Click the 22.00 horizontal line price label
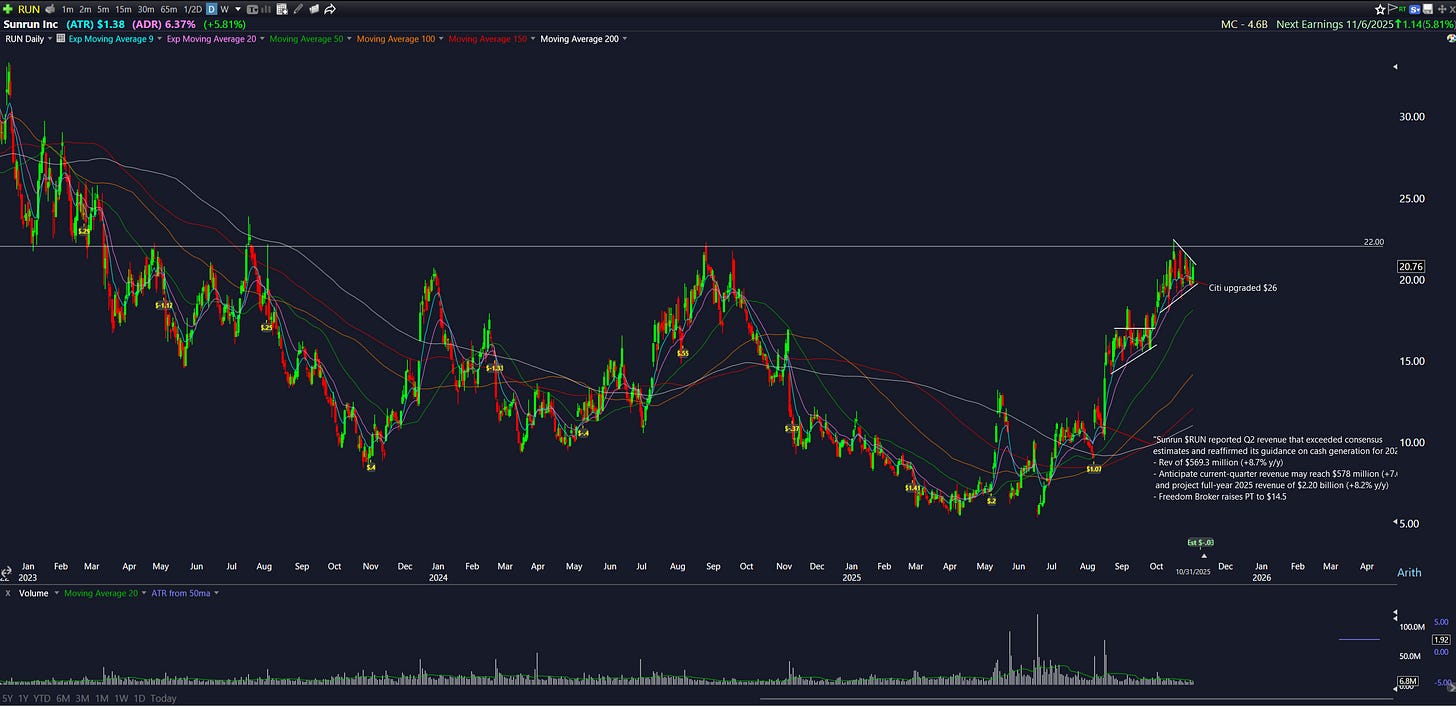The height and width of the screenshot is (706, 1456). (1374, 242)
